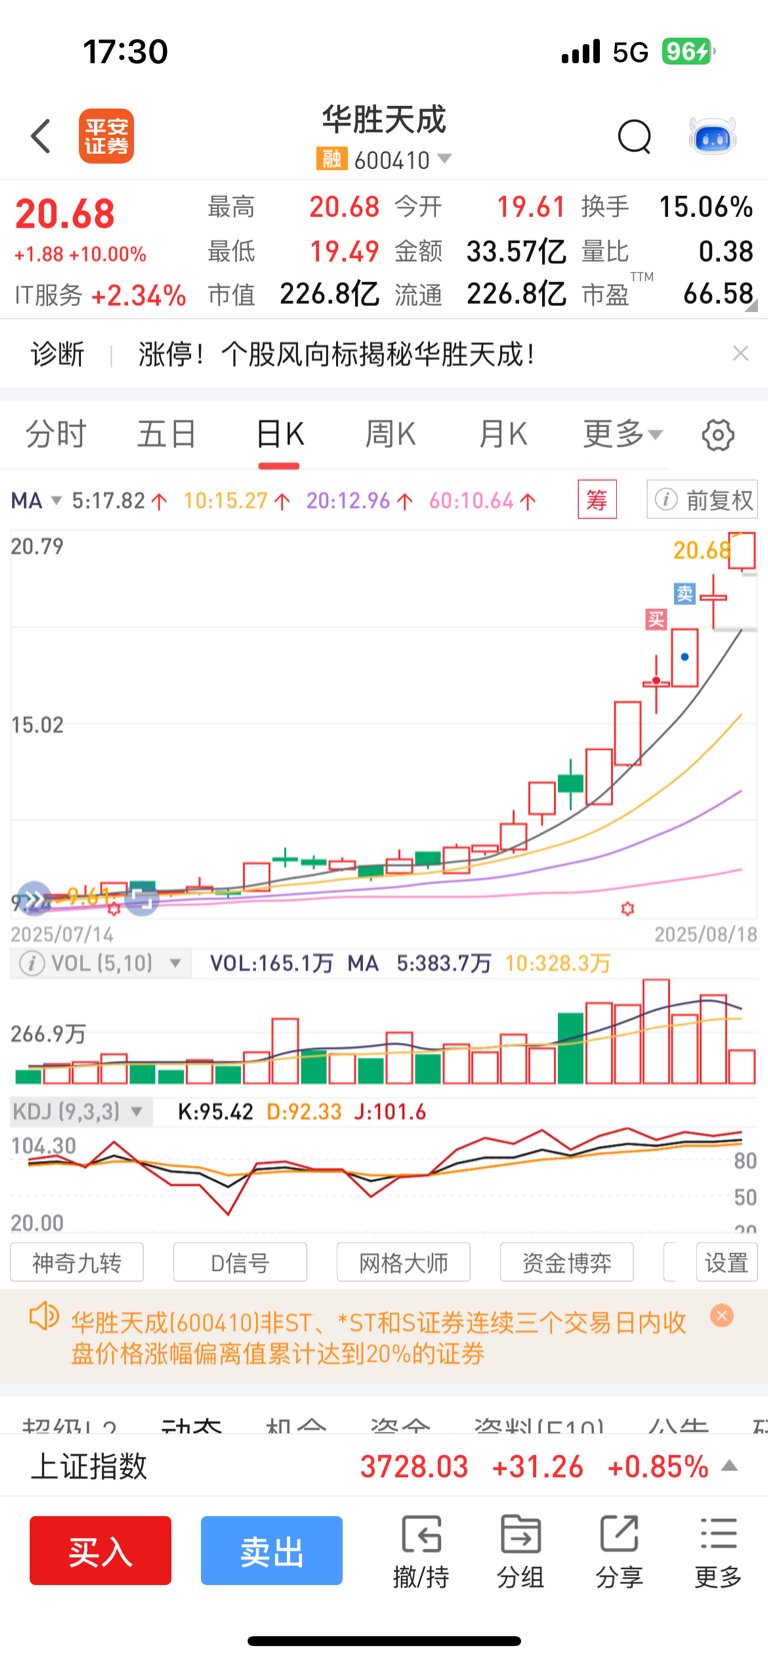Tap the red 买入 button
Image resolution: width=768 pixels, height=1663 pixels.
100,1550
